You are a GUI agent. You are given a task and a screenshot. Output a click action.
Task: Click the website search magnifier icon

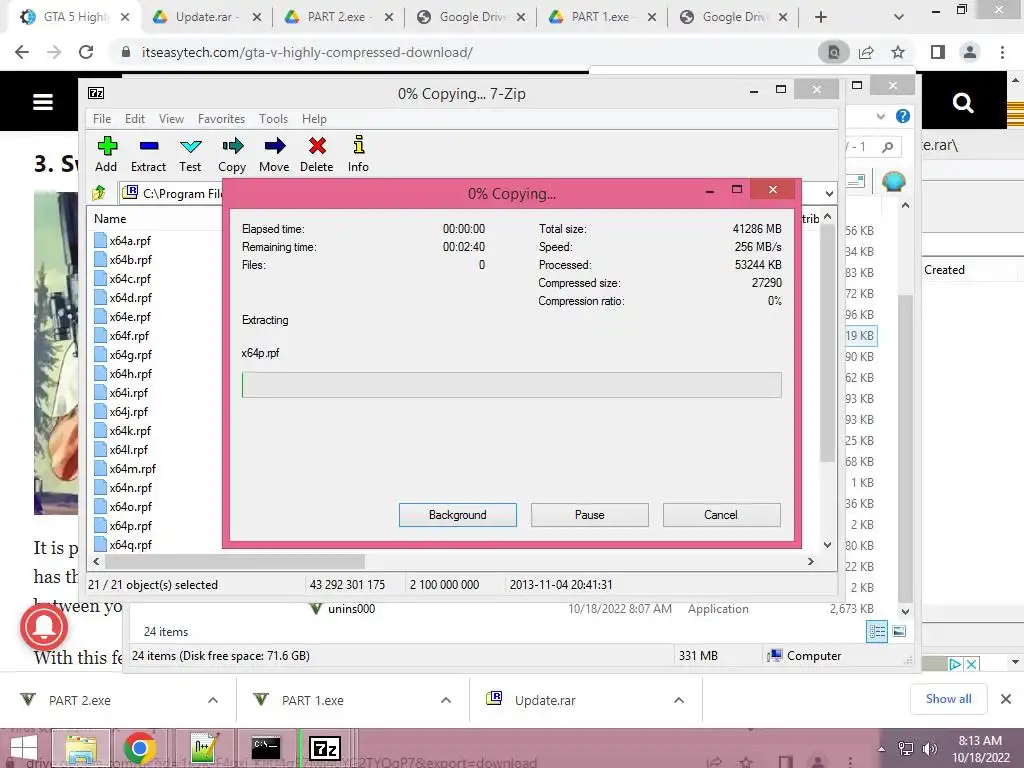[x=963, y=103]
